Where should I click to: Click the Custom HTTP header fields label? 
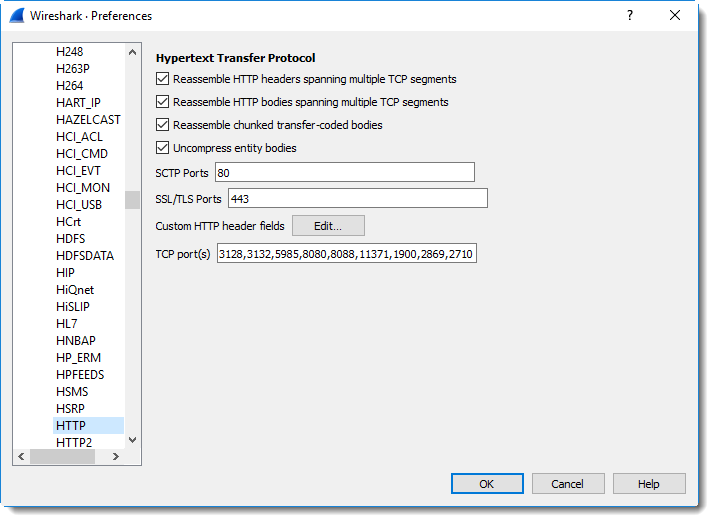coord(220,226)
